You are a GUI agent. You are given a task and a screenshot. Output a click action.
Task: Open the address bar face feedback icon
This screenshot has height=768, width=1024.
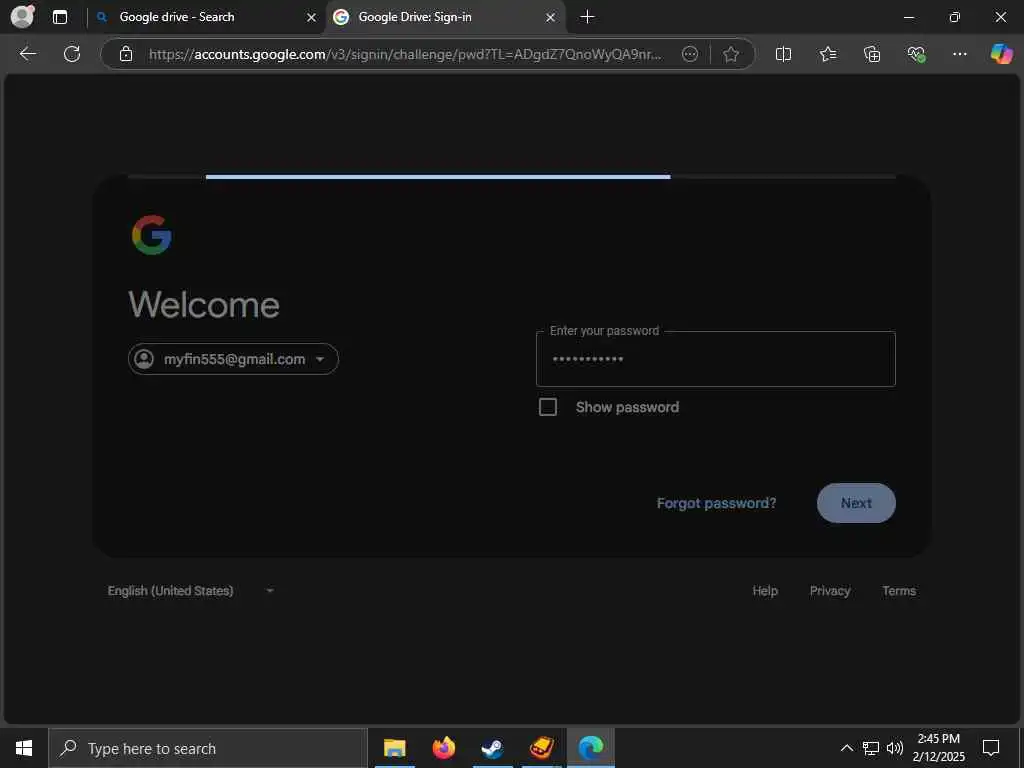coord(690,54)
